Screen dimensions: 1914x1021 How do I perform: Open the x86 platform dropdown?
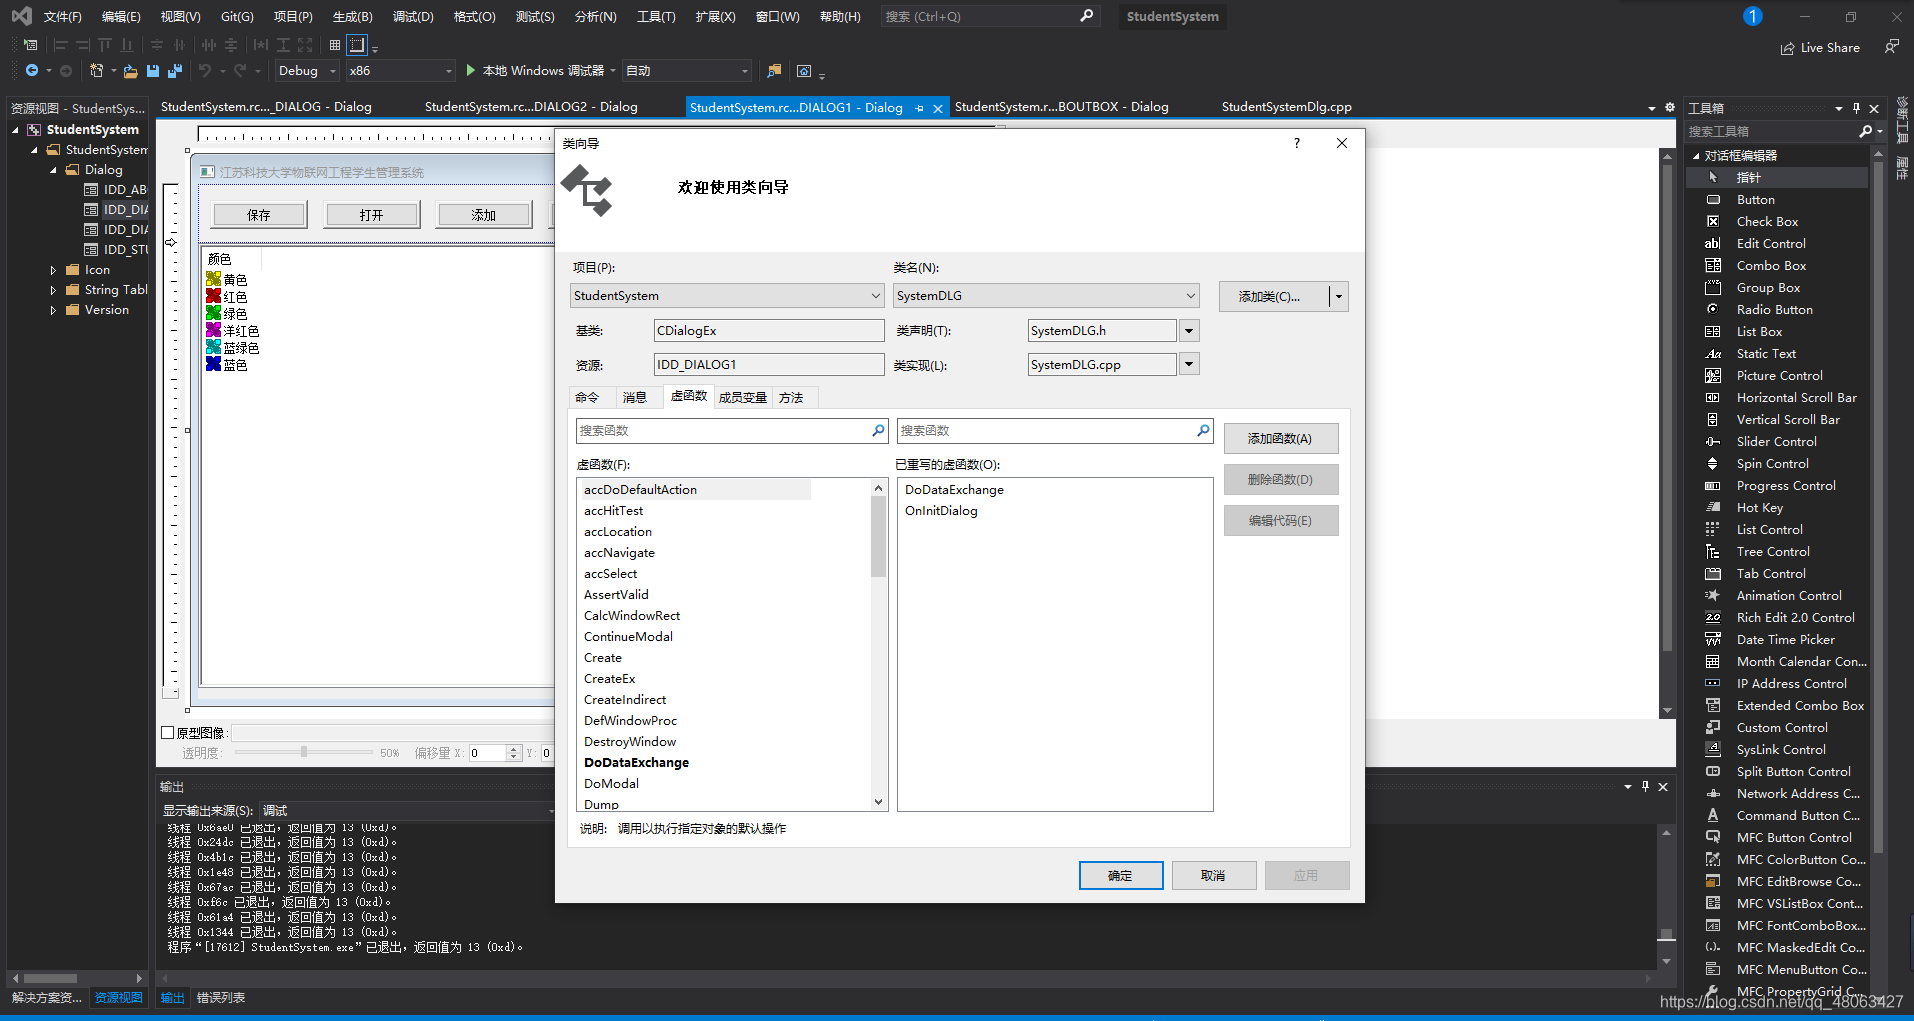(401, 71)
